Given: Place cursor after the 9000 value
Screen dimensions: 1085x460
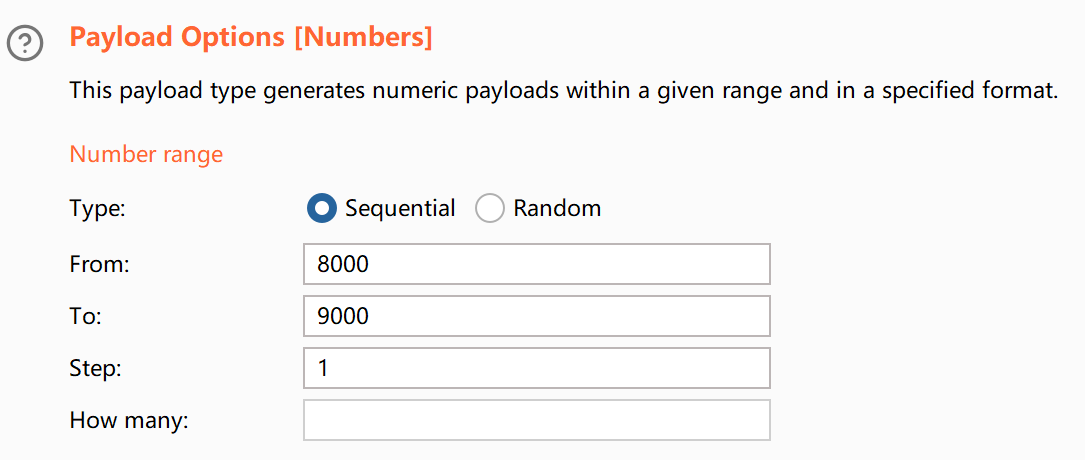Looking at the screenshot, I should [x=371, y=316].
